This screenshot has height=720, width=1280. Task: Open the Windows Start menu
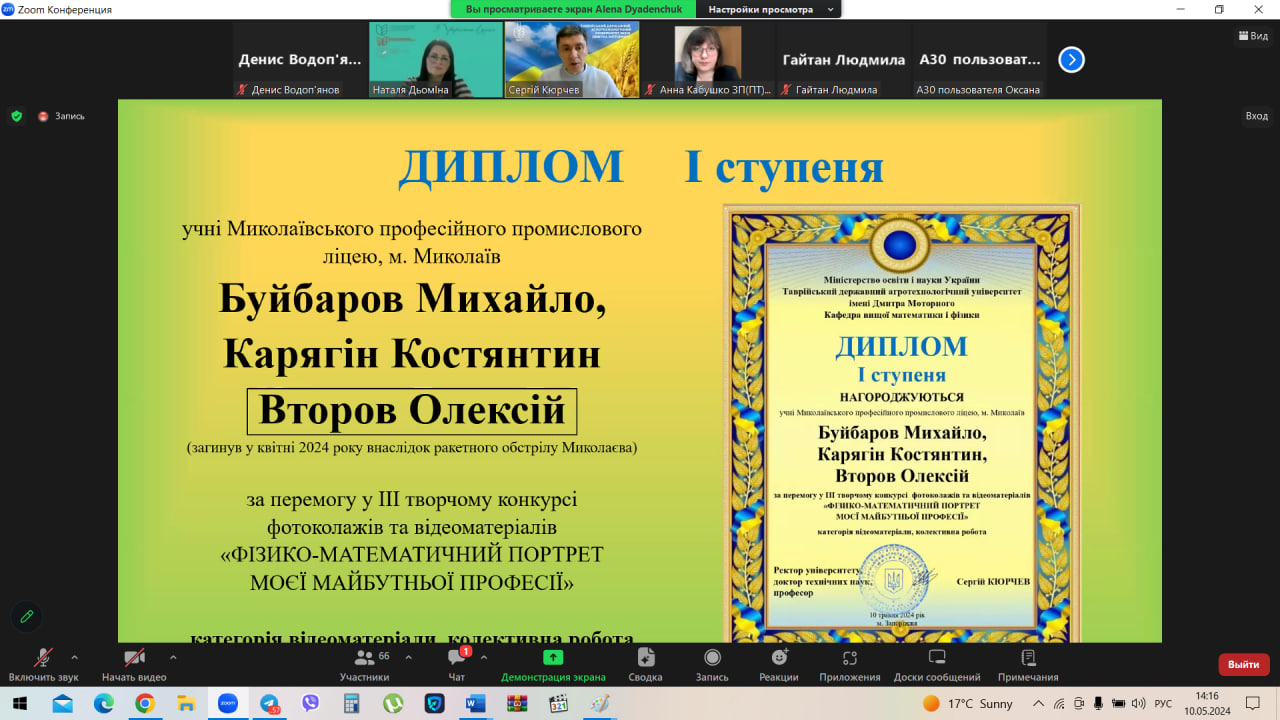tap(20, 704)
